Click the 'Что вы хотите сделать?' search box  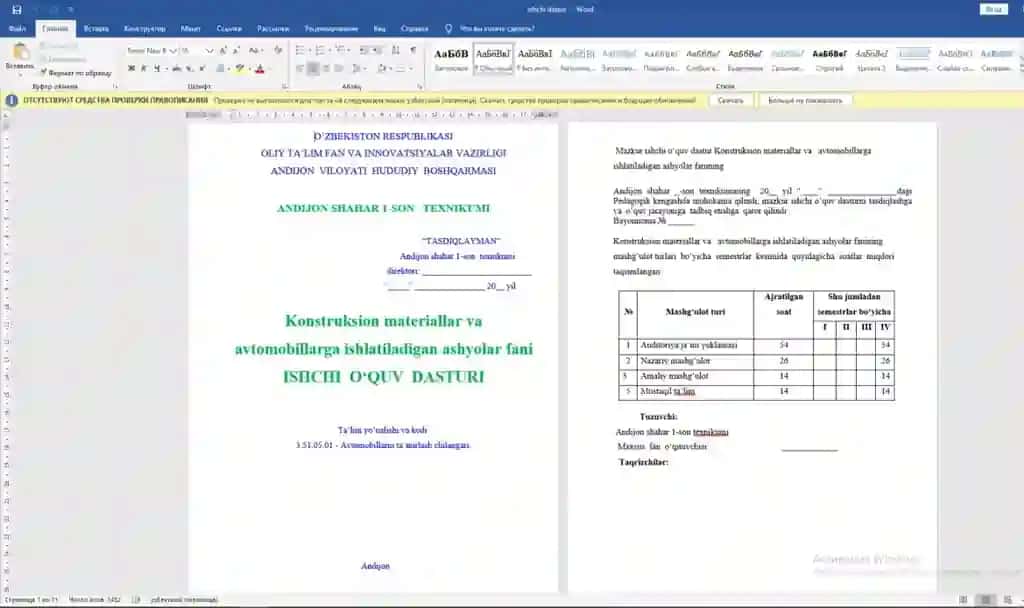pyautogui.click(x=496, y=29)
